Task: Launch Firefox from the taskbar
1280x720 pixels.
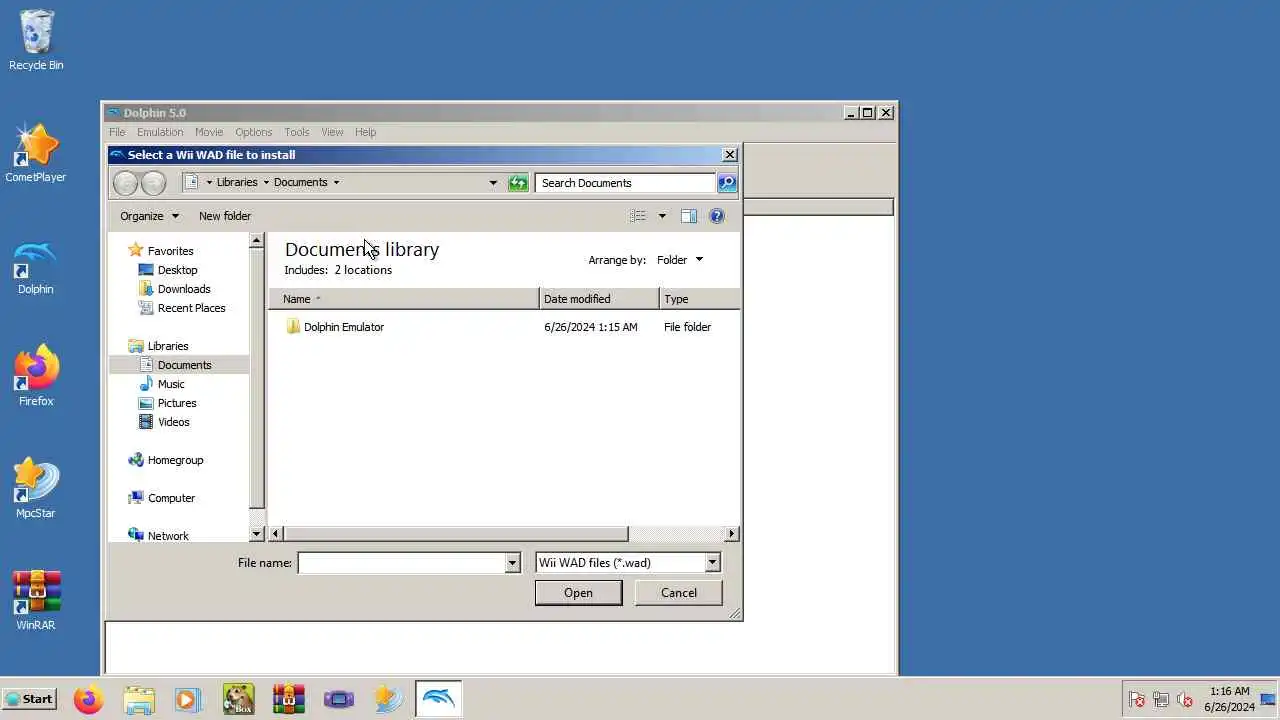Action: pos(88,699)
